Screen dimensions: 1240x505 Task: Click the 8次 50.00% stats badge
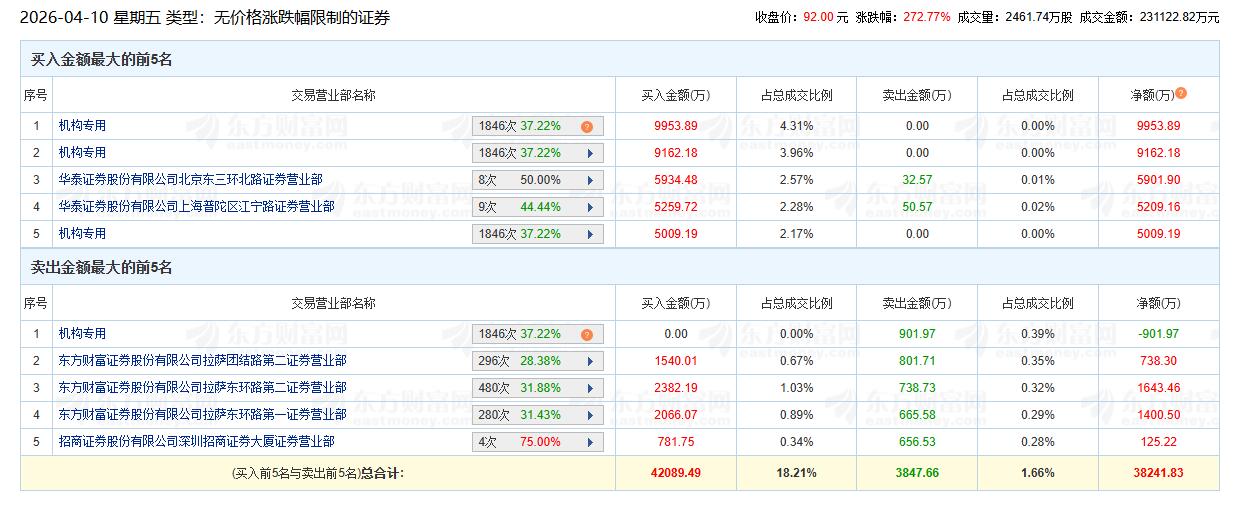tap(537, 181)
